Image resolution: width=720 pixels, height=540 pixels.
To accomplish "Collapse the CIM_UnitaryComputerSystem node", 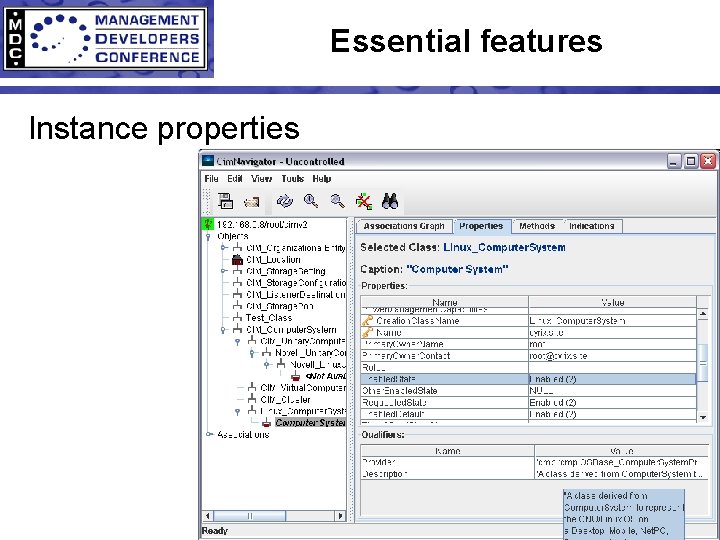I will click(237, 342).
